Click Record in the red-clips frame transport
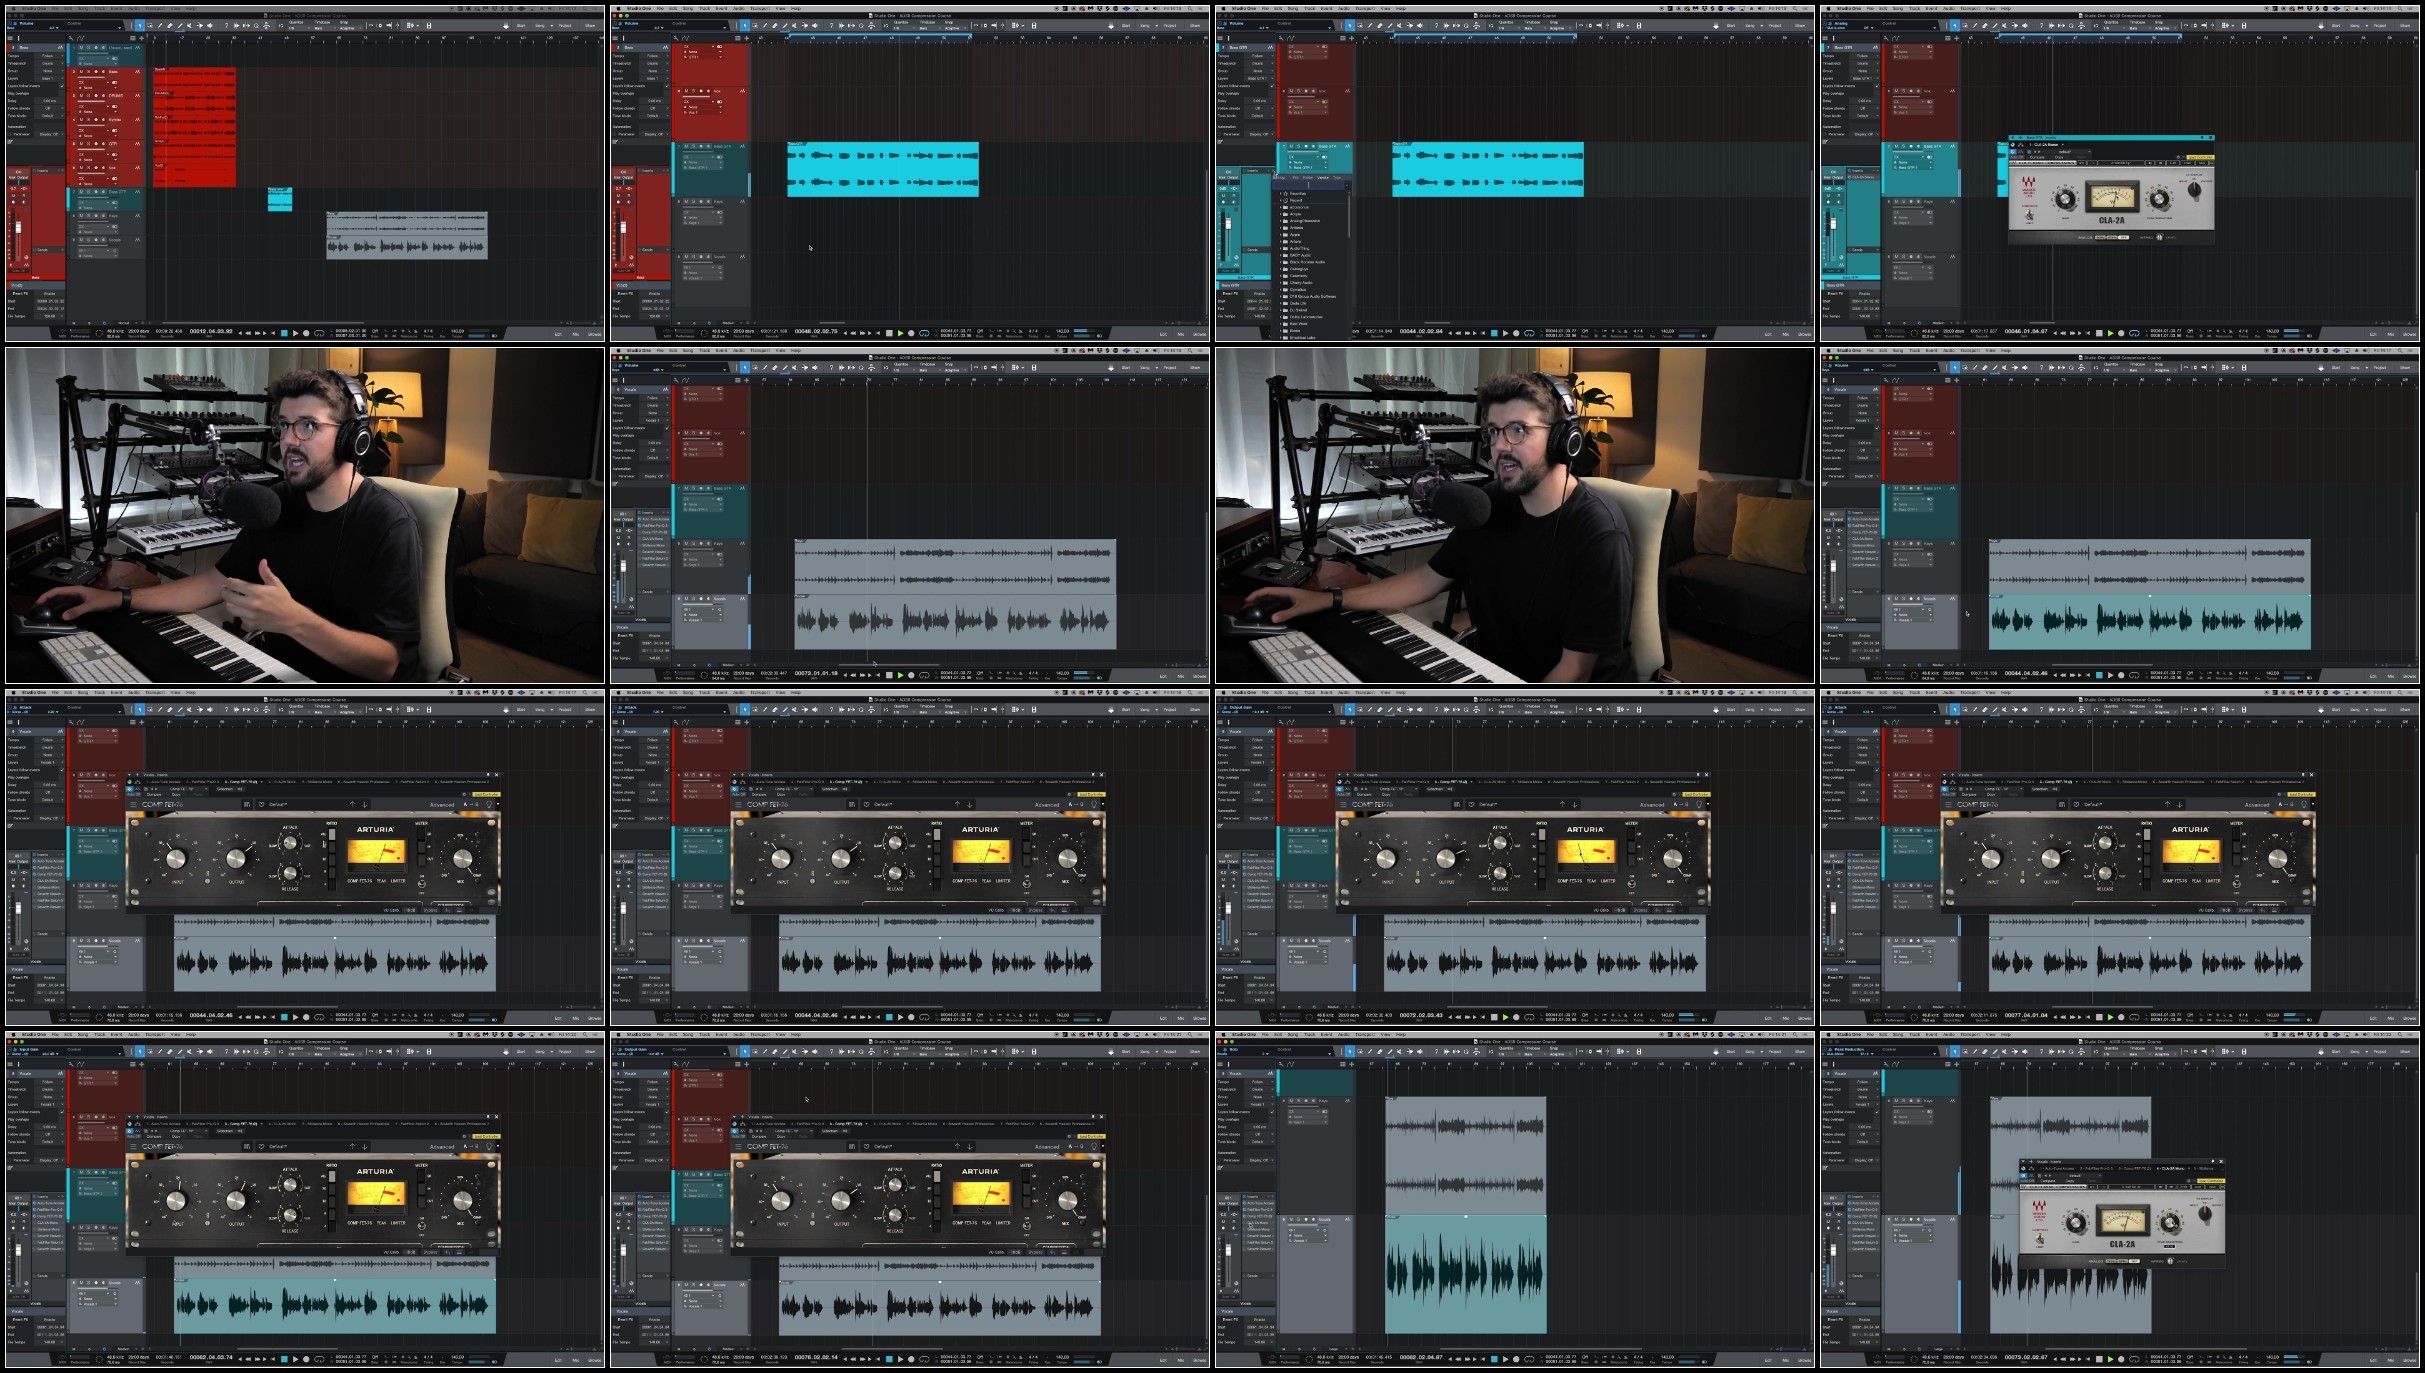 306,333
